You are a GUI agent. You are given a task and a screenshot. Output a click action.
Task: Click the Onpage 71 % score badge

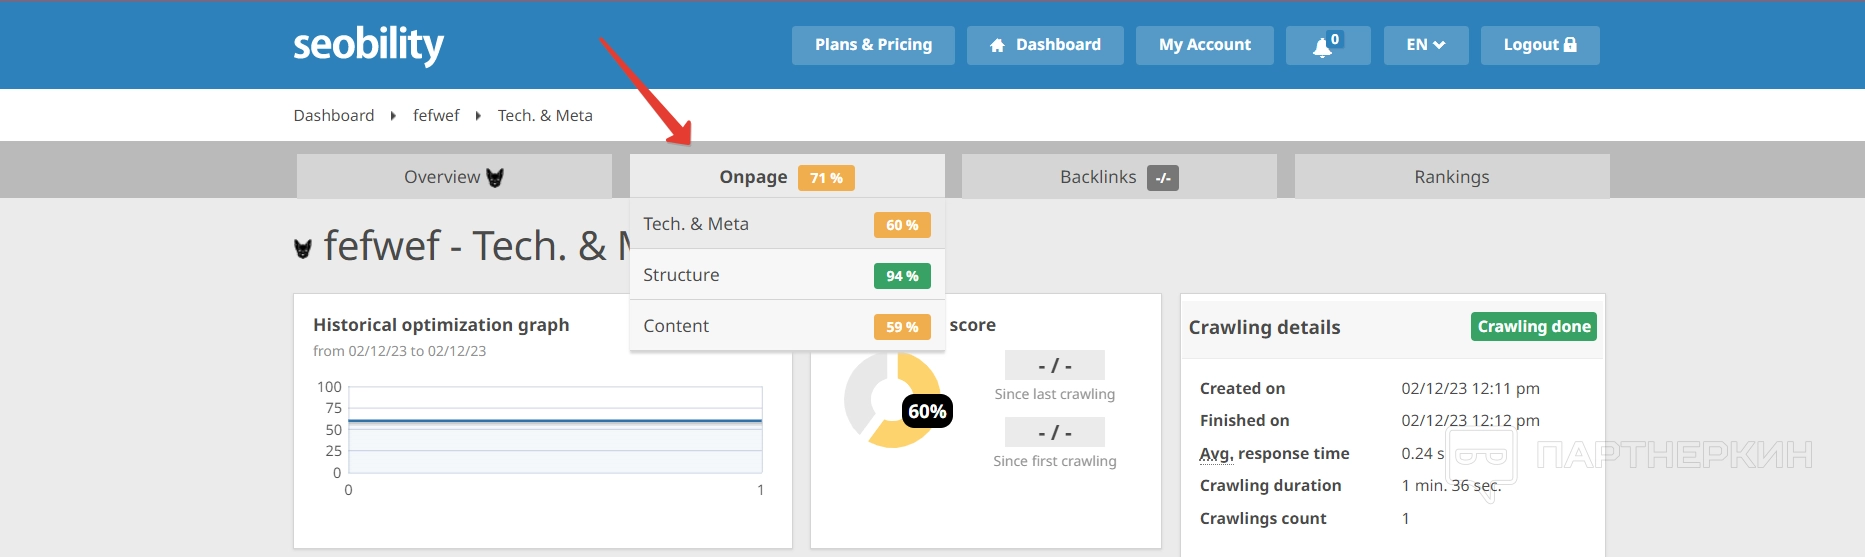pyautogui.click(x=826, y=178)
